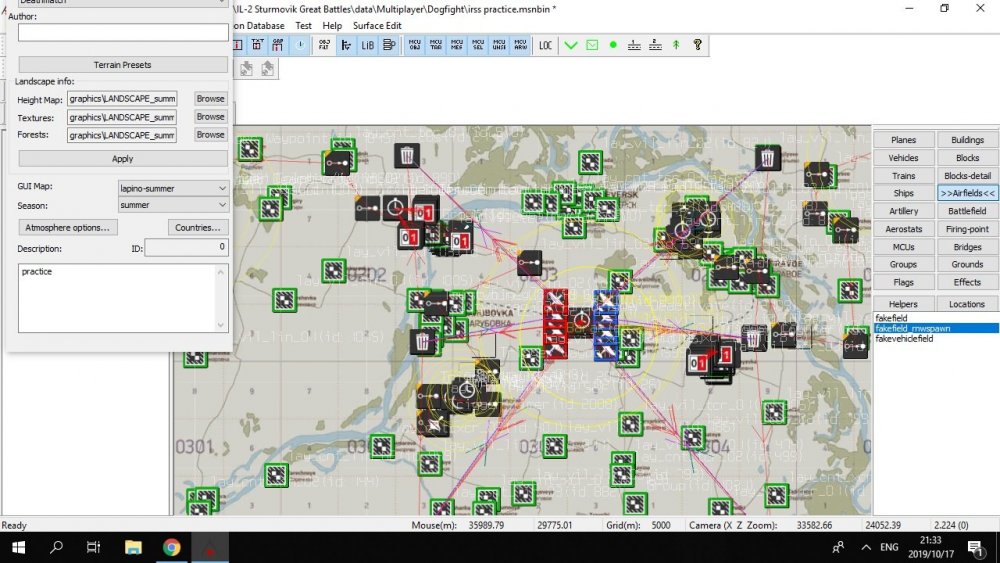Open the GUI Map dropdown

(173, 187)
